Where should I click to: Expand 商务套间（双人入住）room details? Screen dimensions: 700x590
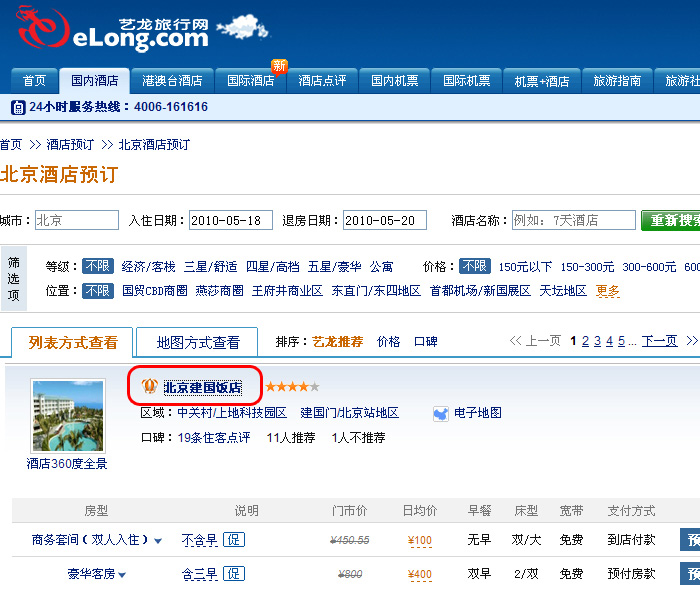tap(158, 541)
